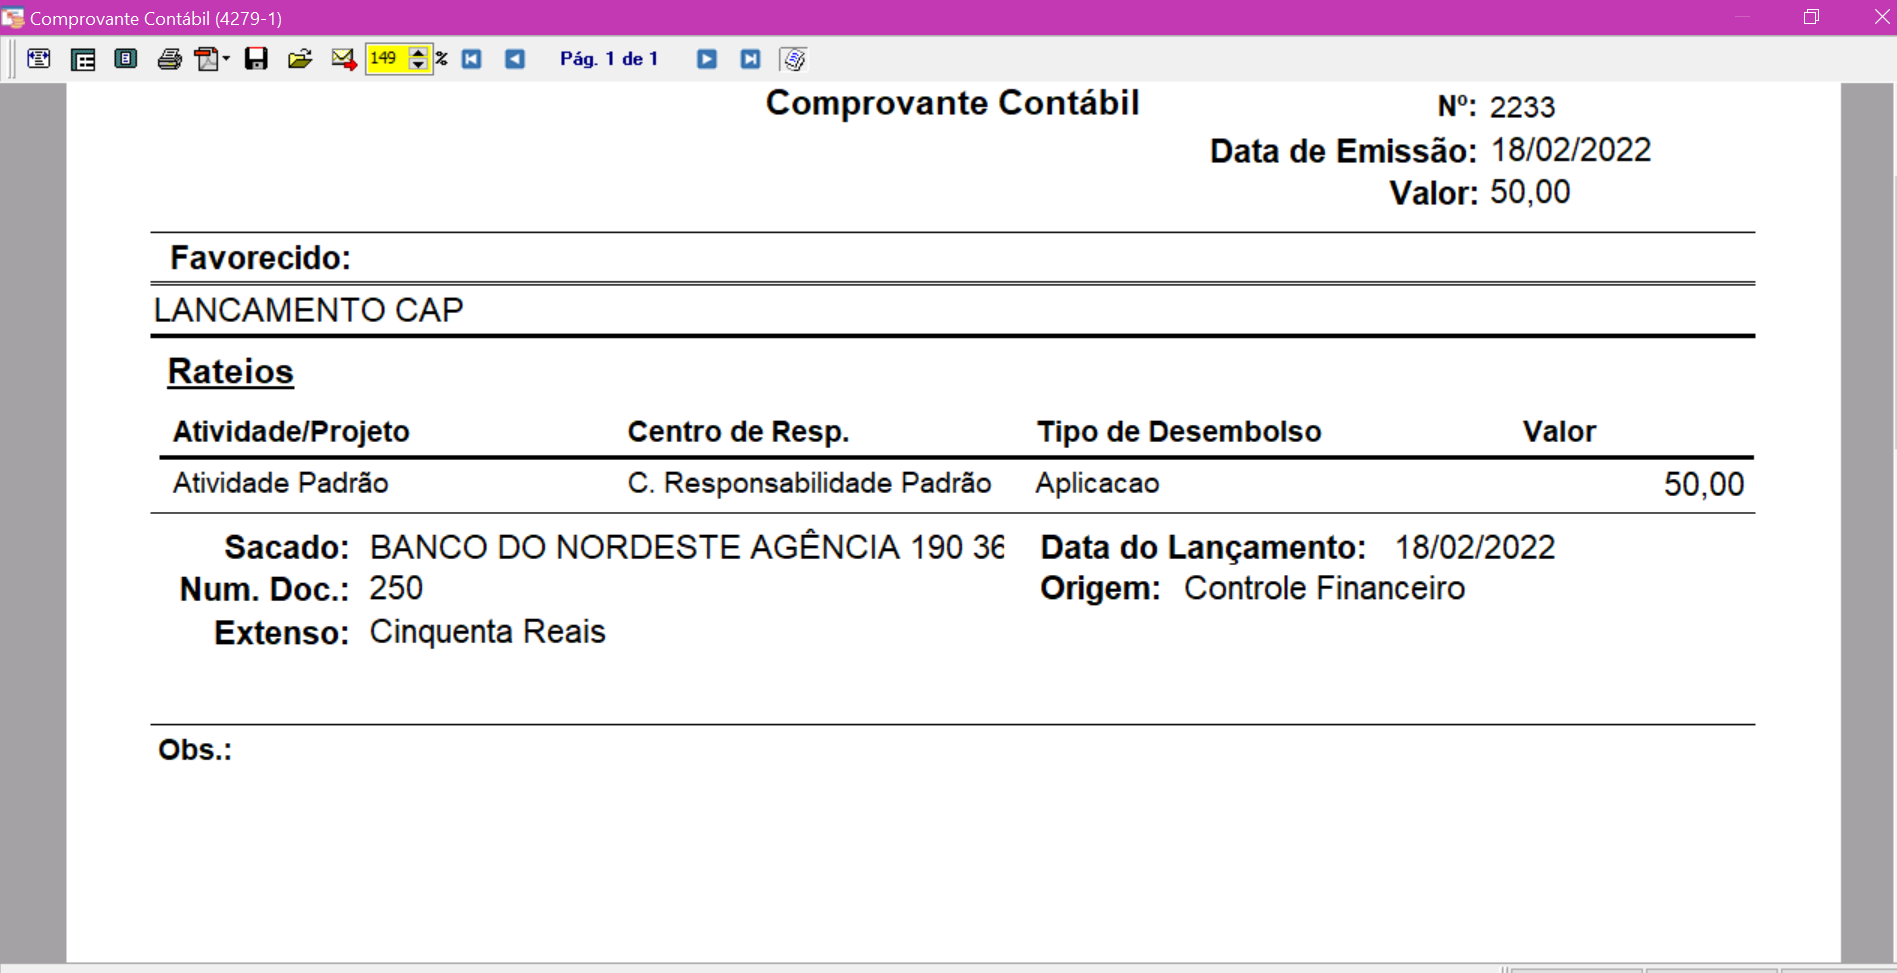Click the application icon in title bar
The height and width of the screenshot is (973, 1897).
(13, 18)
